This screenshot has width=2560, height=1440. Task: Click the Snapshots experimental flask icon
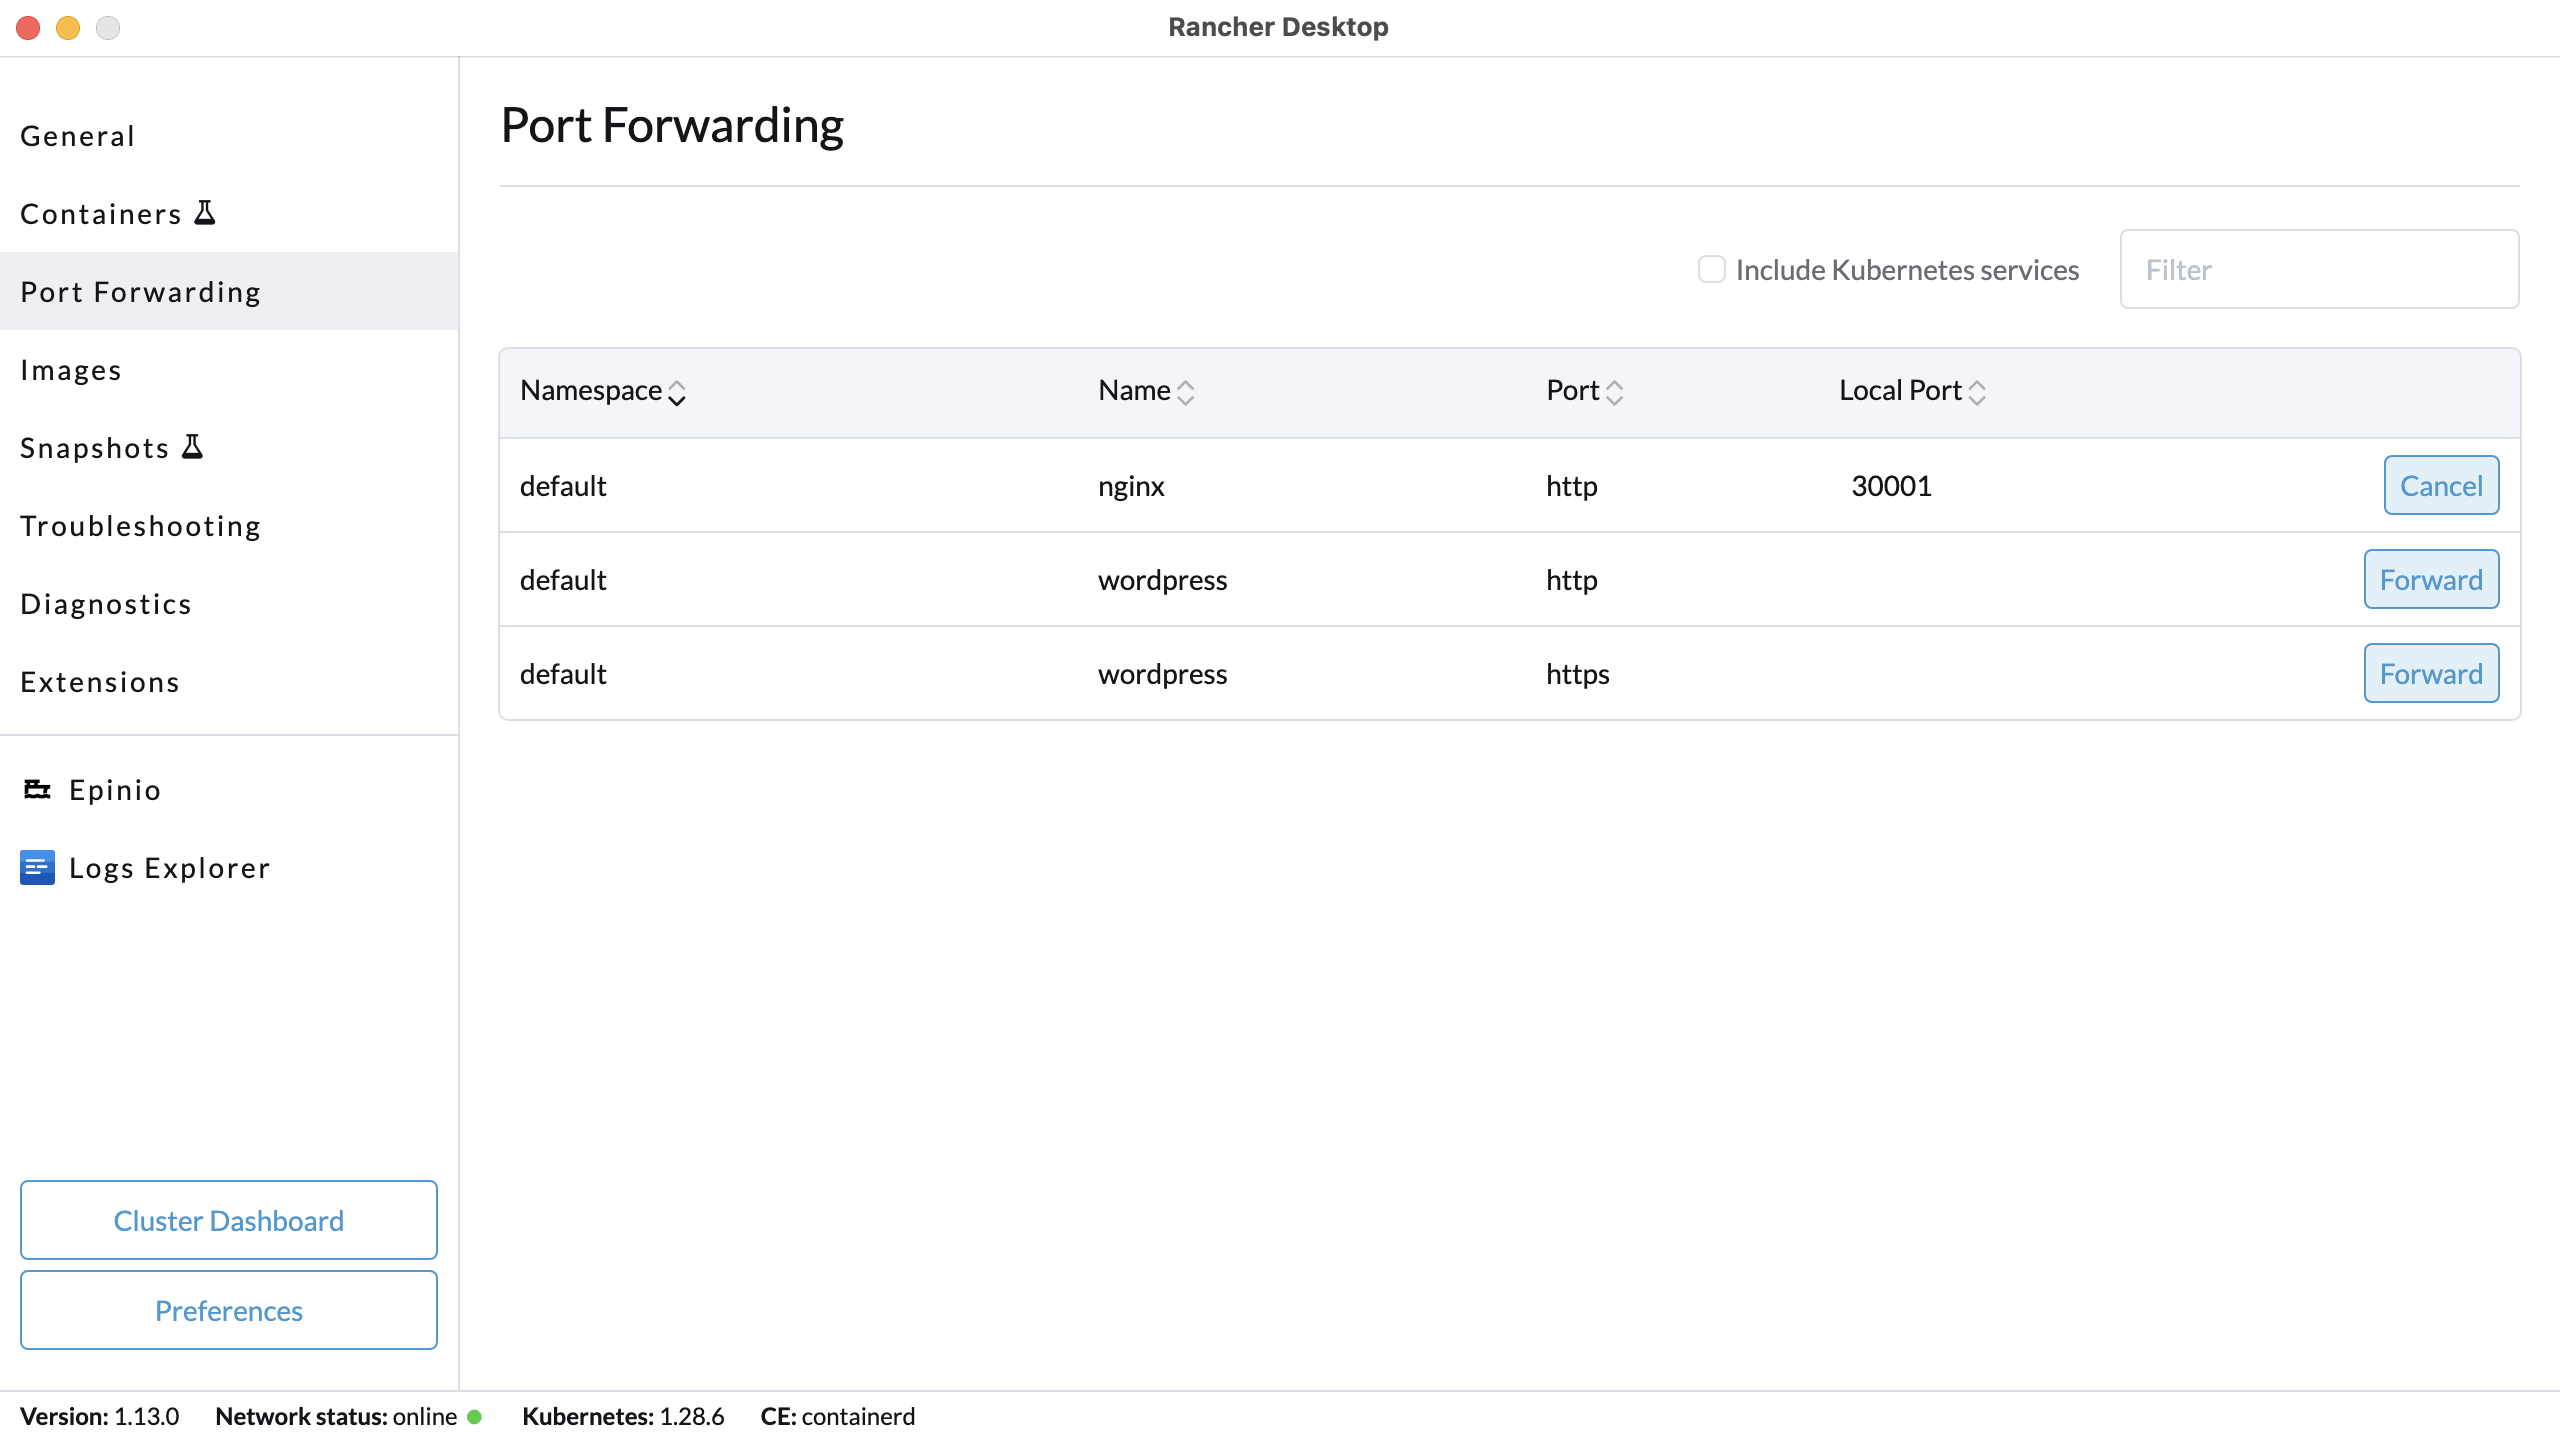click(193, 447)
